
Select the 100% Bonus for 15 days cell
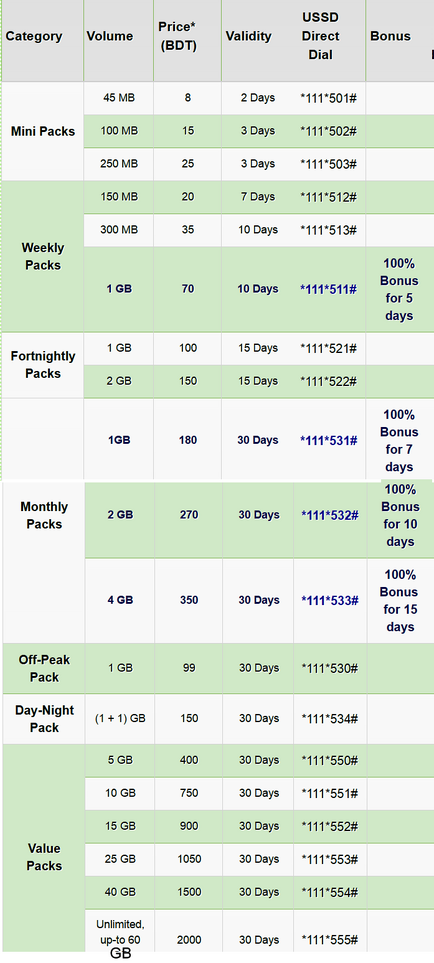point(400,601)
